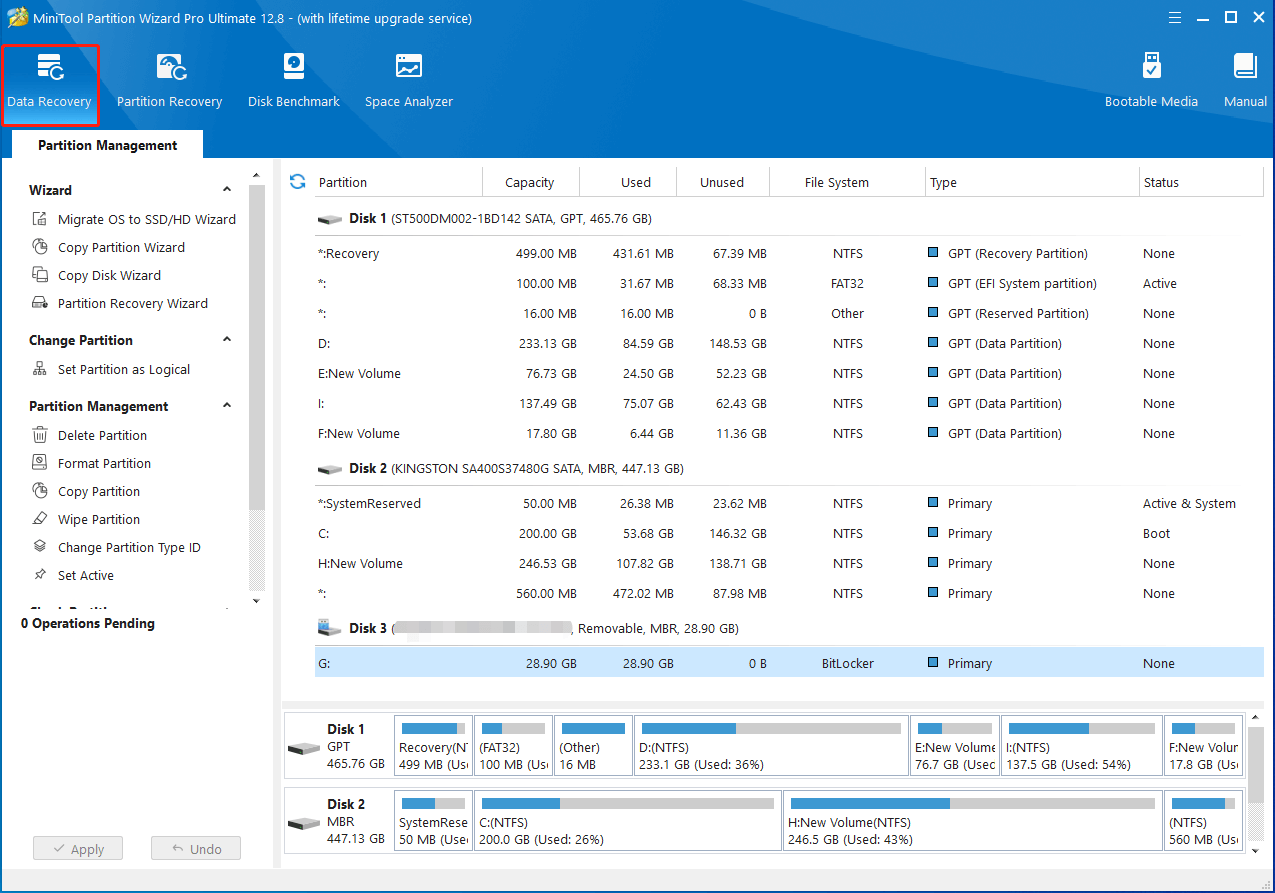1275x893 pixels.
Task: Click Disk 3 removable drive icon in list
Action: tap(329, 628)
